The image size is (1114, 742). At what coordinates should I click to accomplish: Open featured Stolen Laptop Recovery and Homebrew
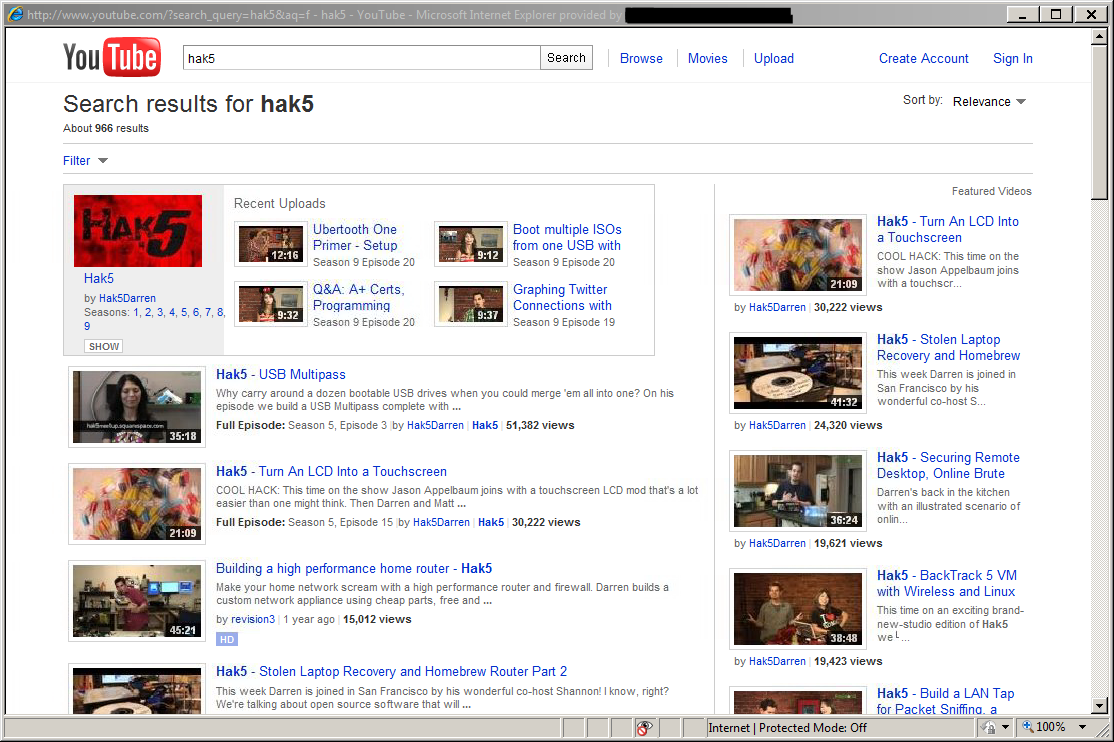point(948,348)
